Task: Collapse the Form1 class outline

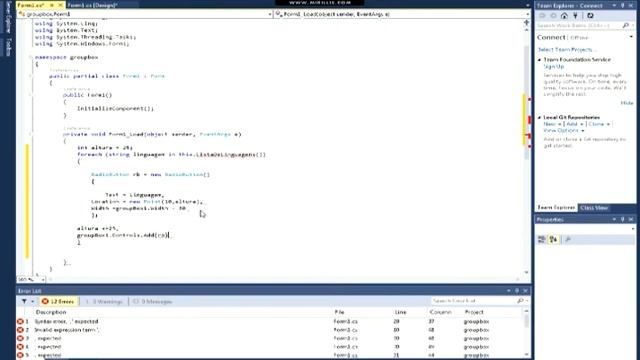Action: point(30,76)
